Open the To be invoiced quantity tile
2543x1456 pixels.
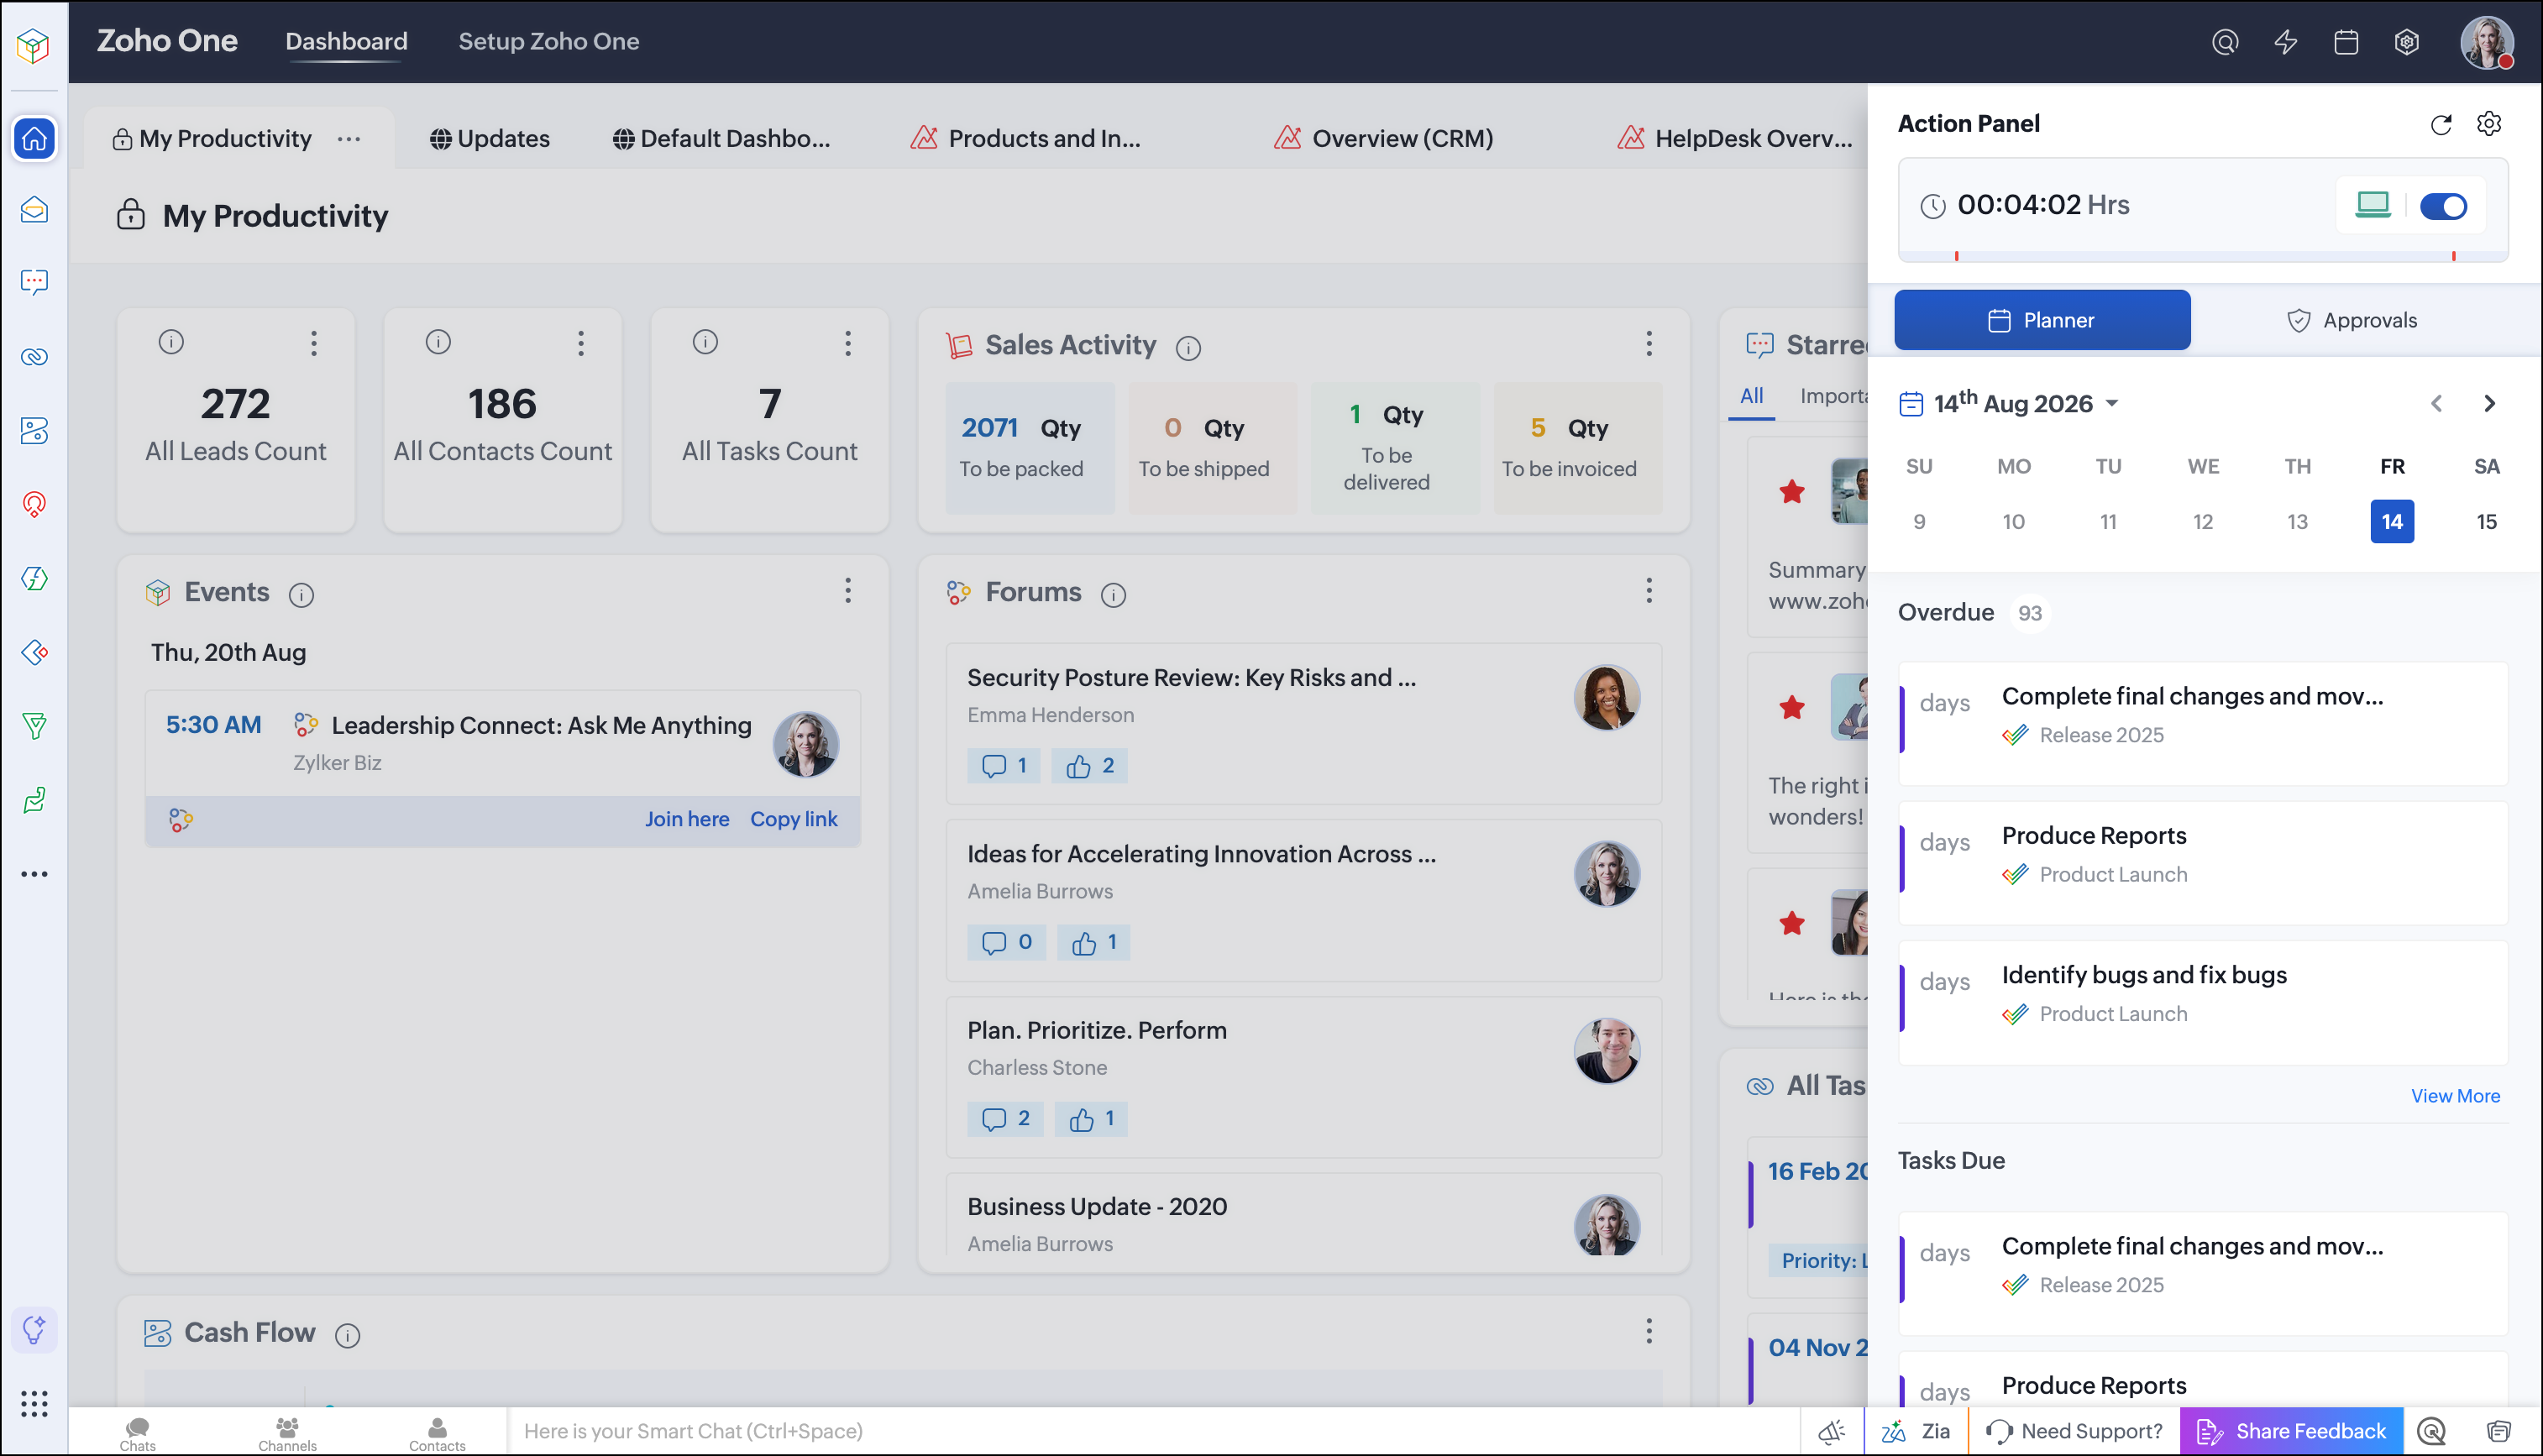point(1578,448)
